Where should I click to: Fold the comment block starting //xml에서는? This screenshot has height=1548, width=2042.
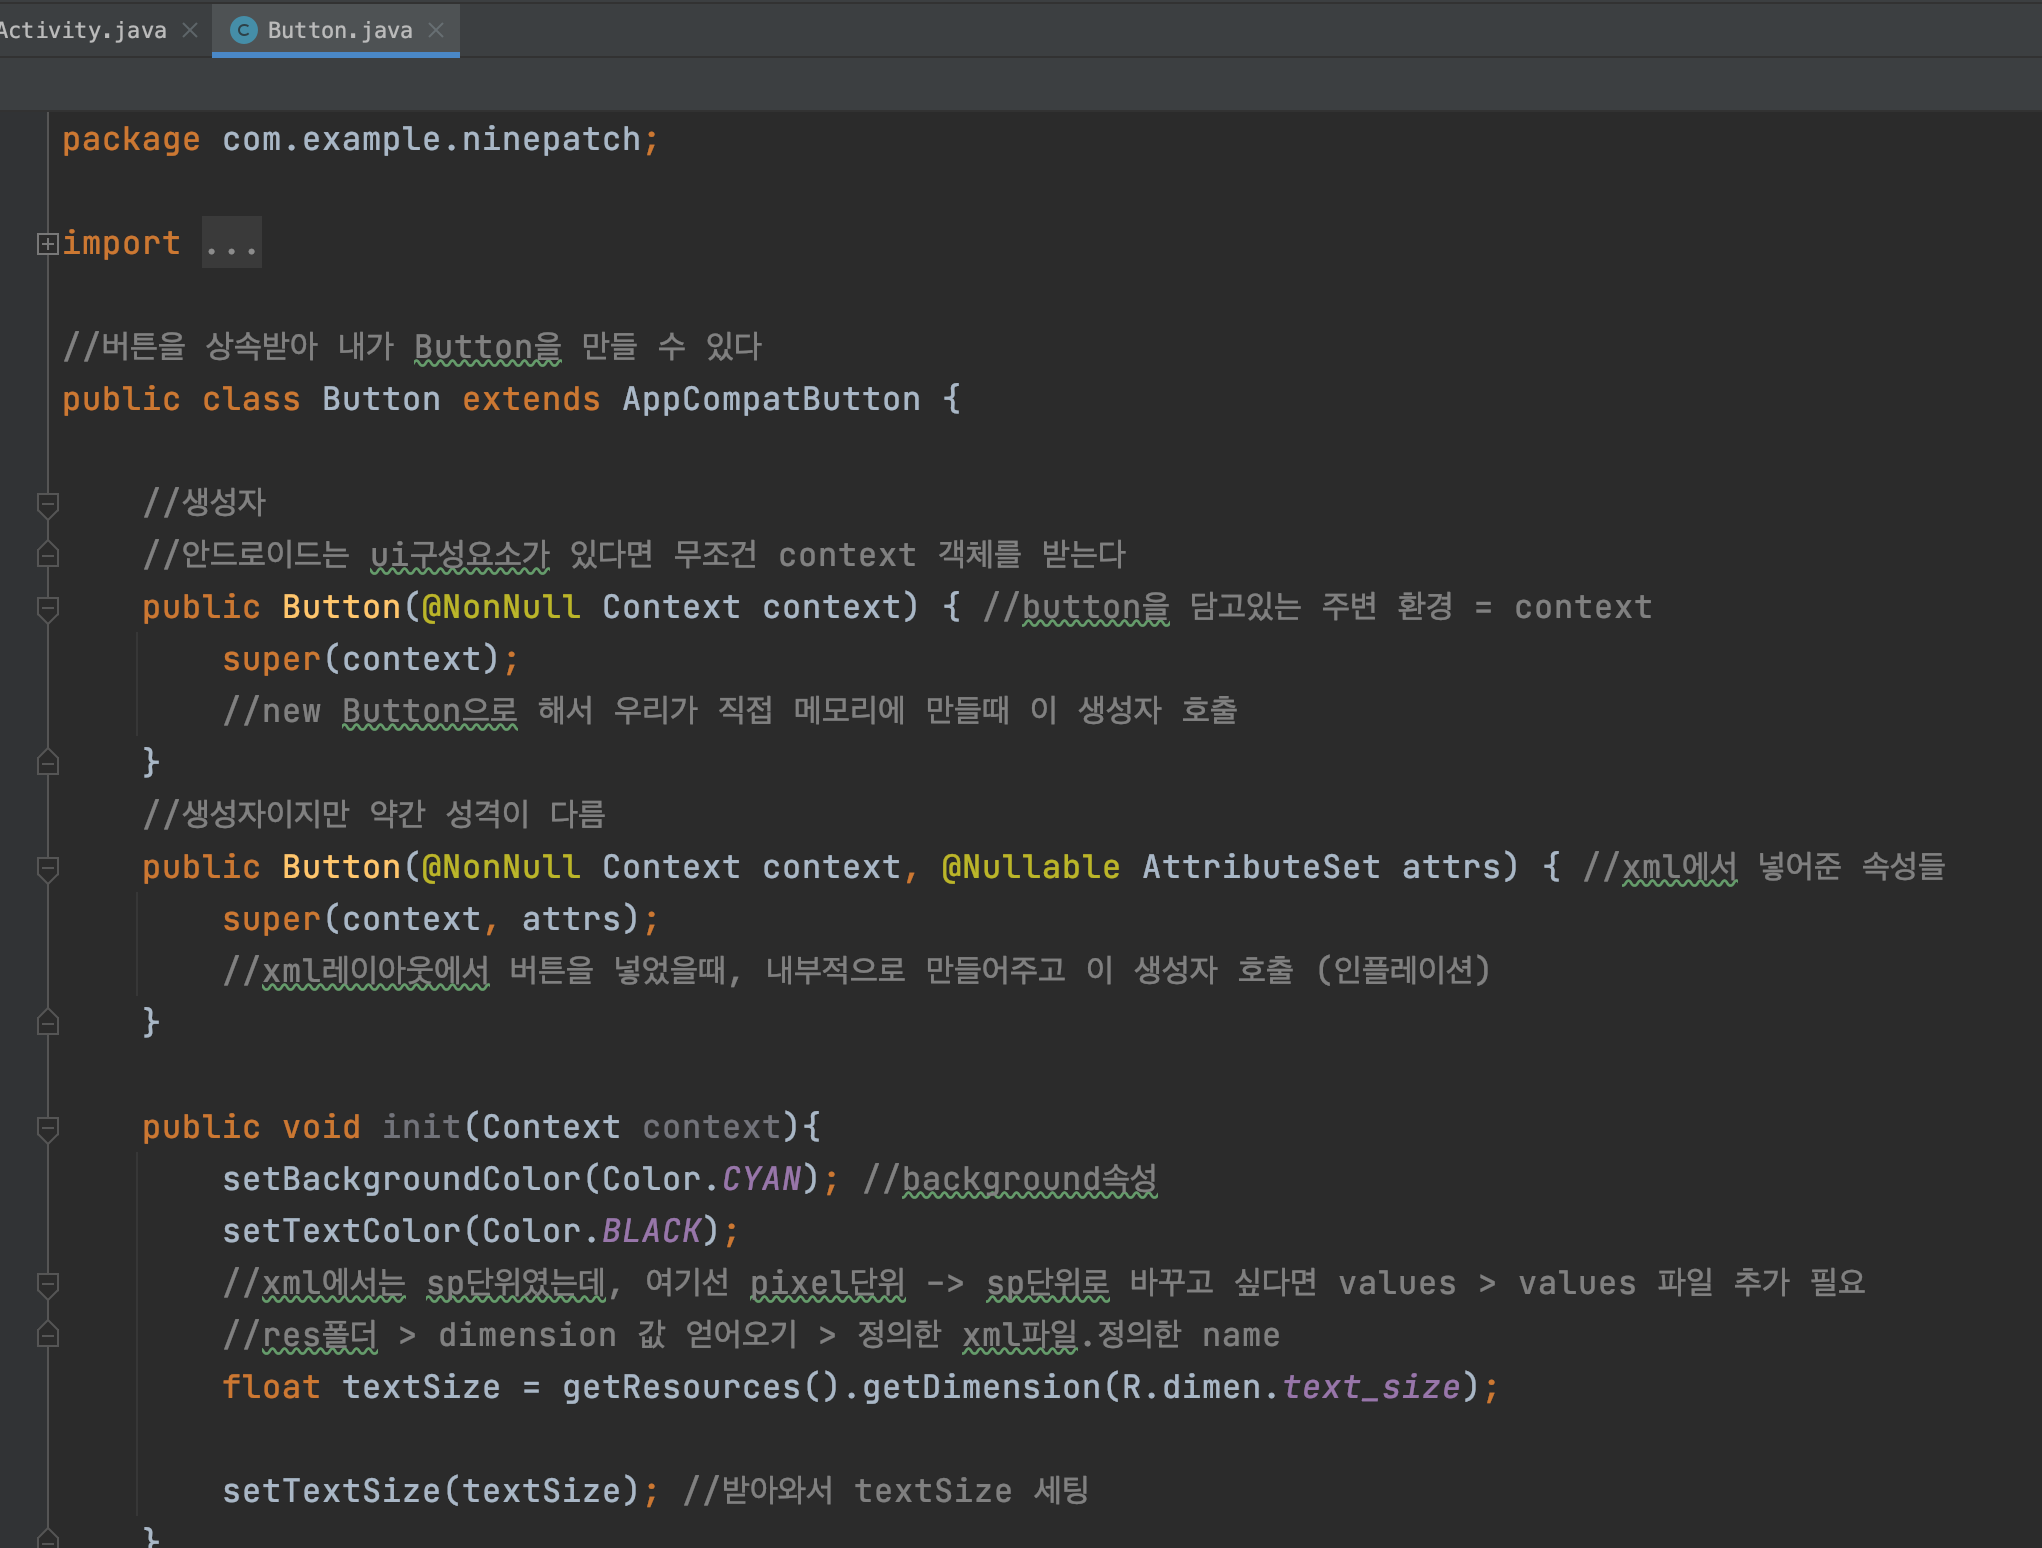(x=47, y=1283)
